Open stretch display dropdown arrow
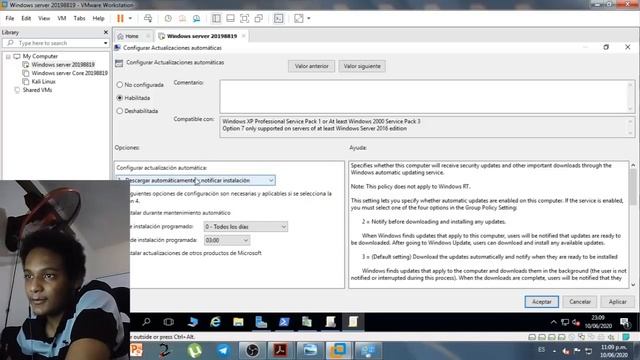Viewport: 640px width, 360px height. (x=309, y=18)
